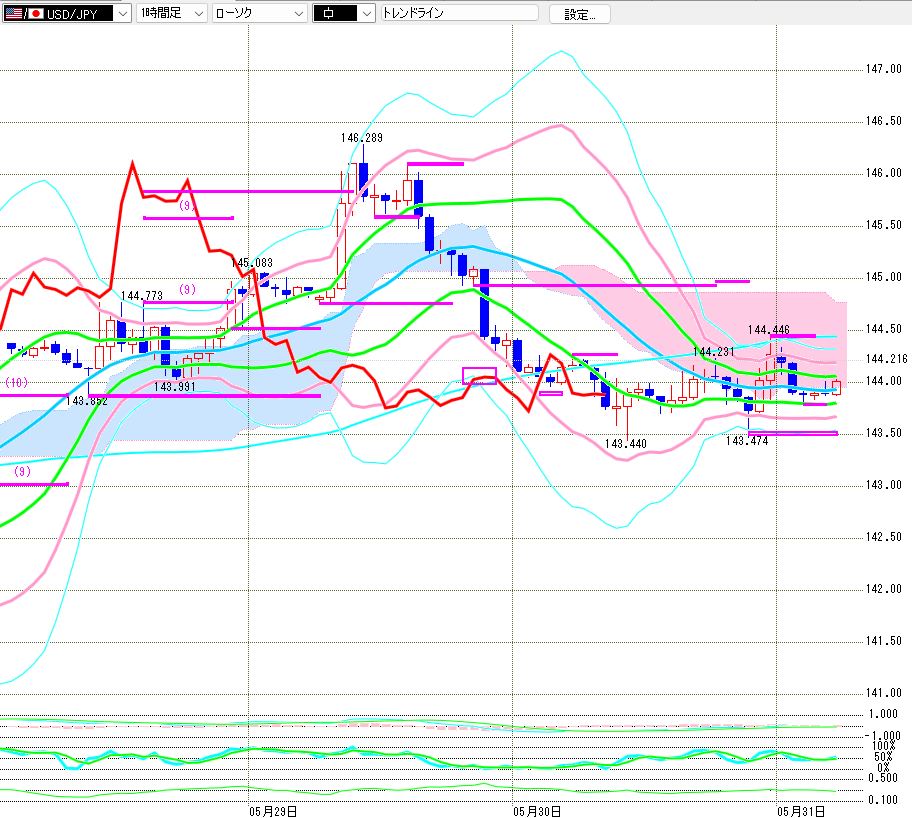Viewport: 912px width, 818px height.
Task: Click the (10) magenta count label
Action: coord(17,382)
